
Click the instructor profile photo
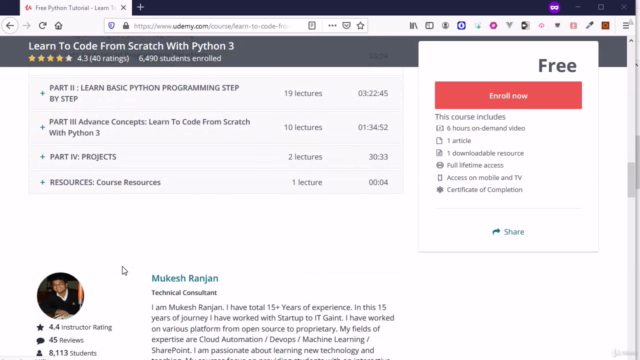(x=60, y=296)
